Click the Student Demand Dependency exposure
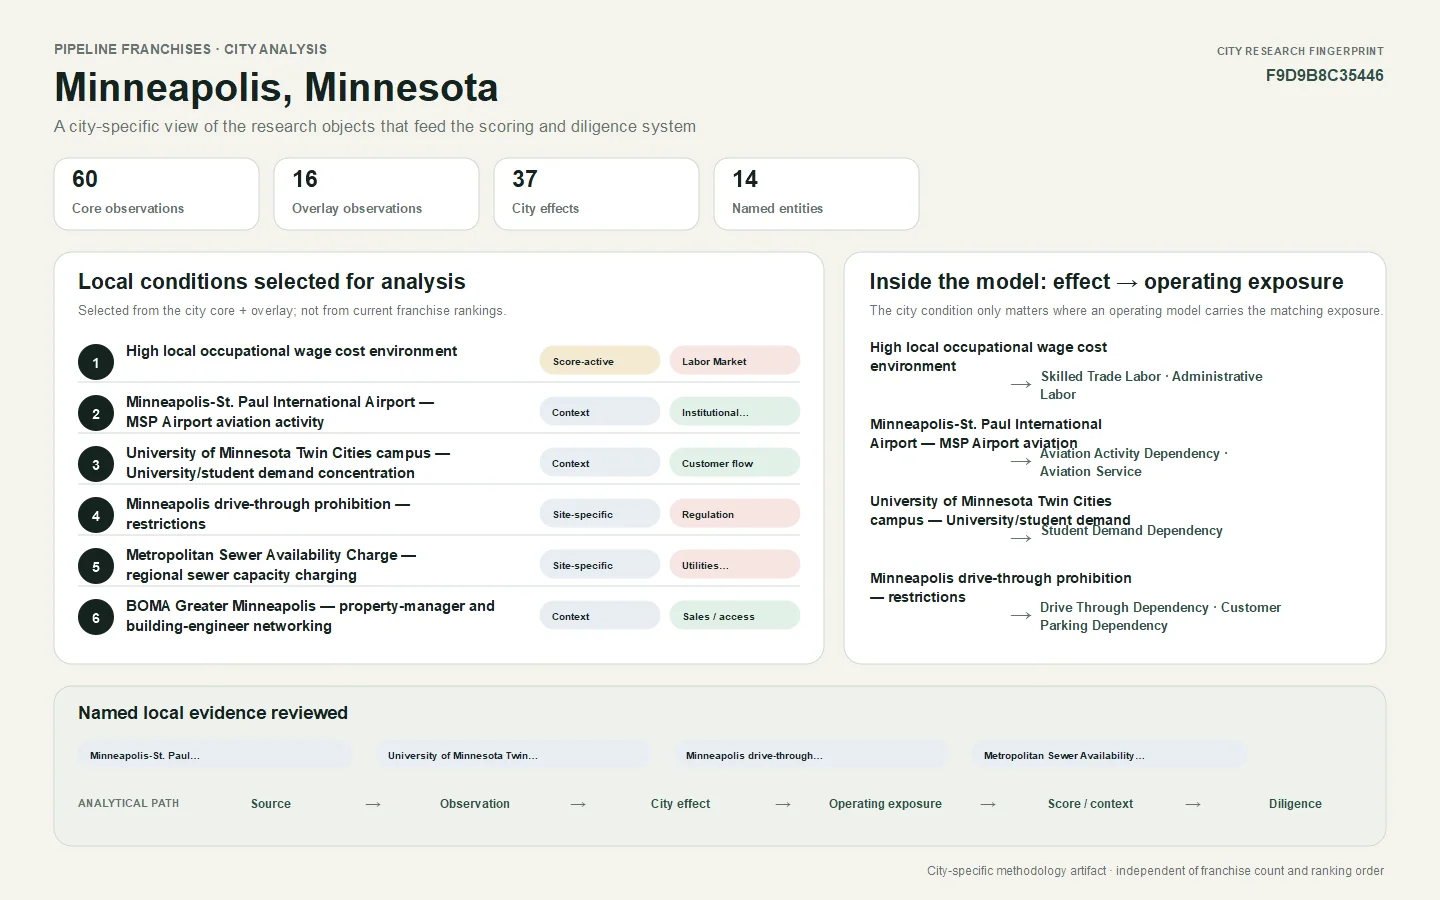 (1131, 531)
